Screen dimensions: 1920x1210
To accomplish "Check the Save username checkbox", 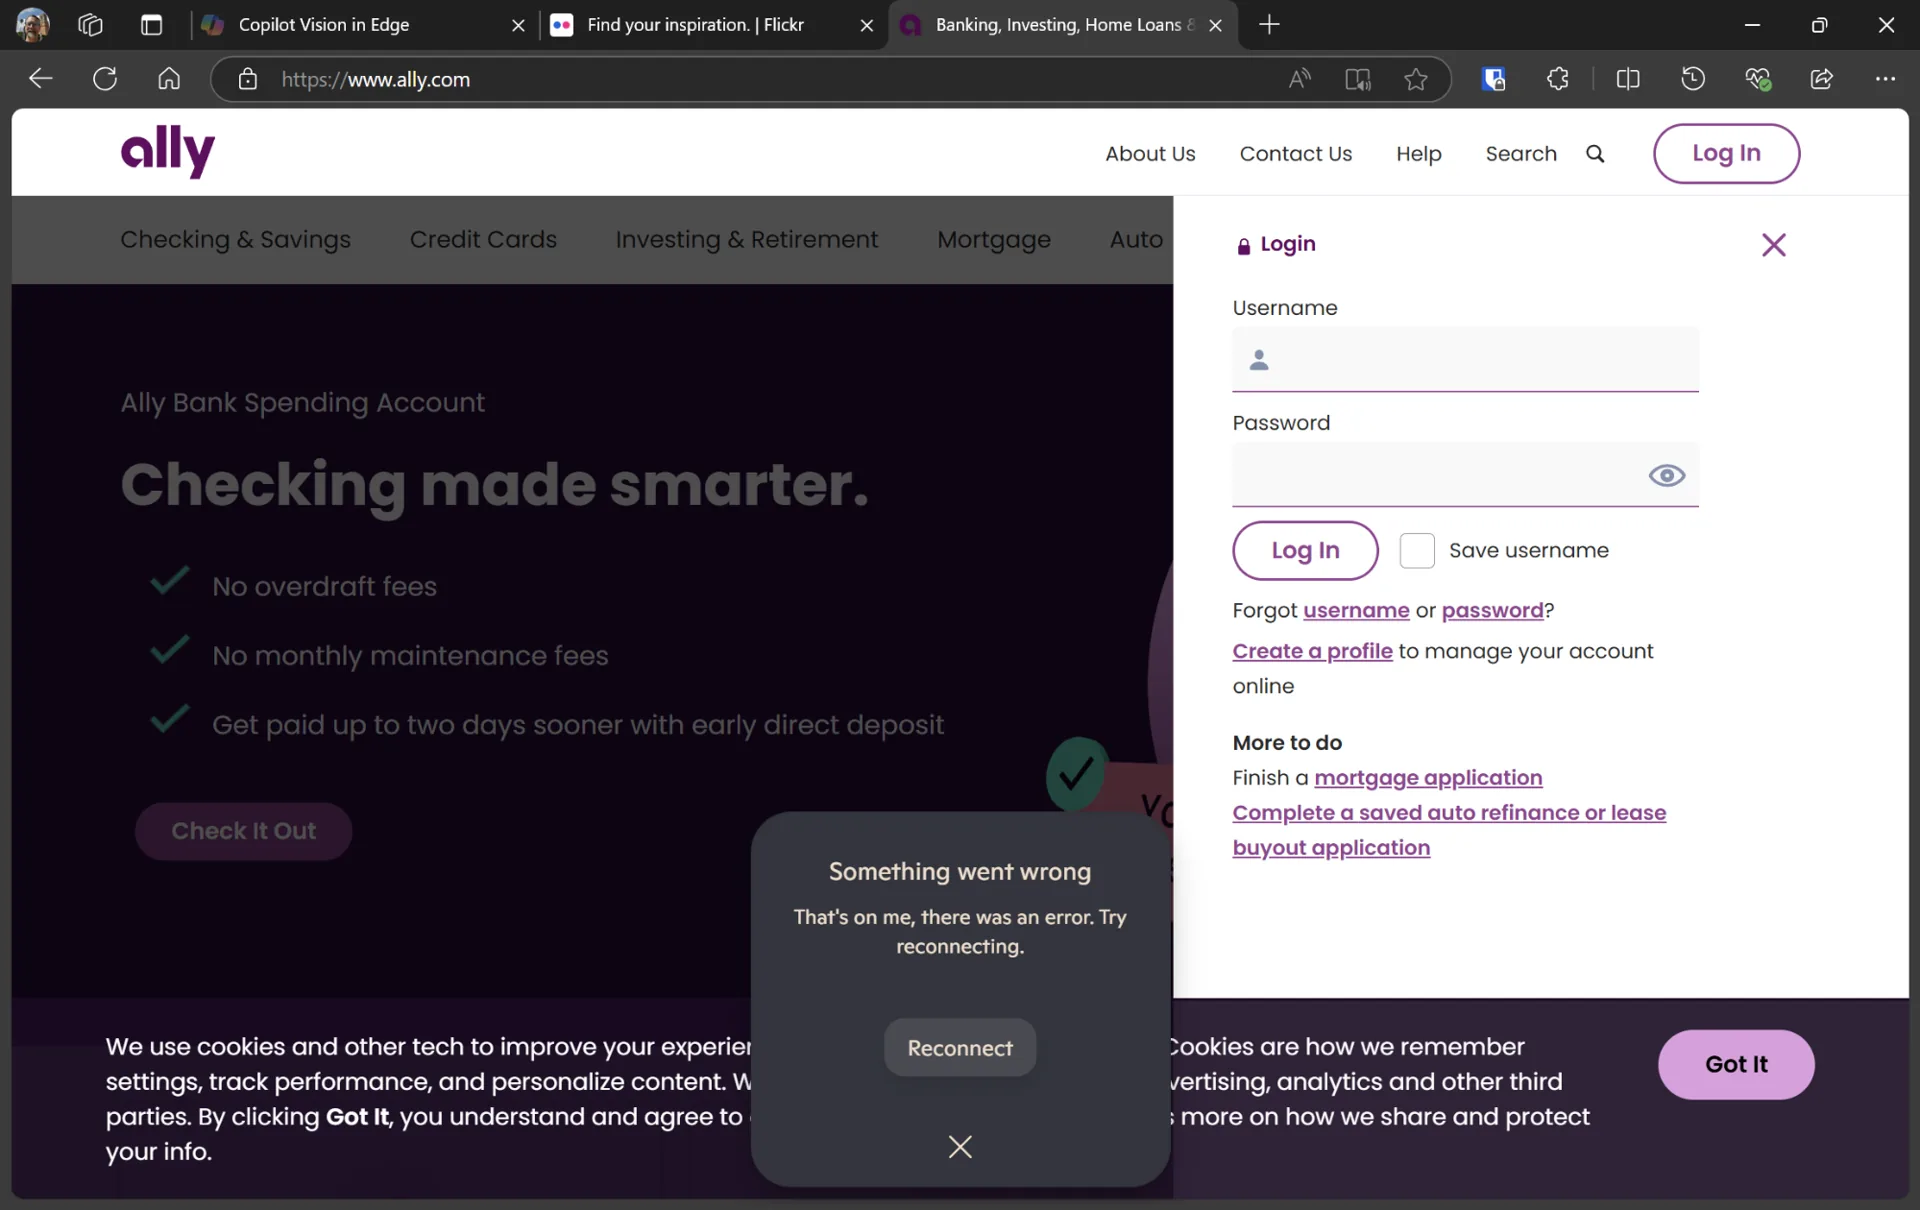I will click(1416, 551).
